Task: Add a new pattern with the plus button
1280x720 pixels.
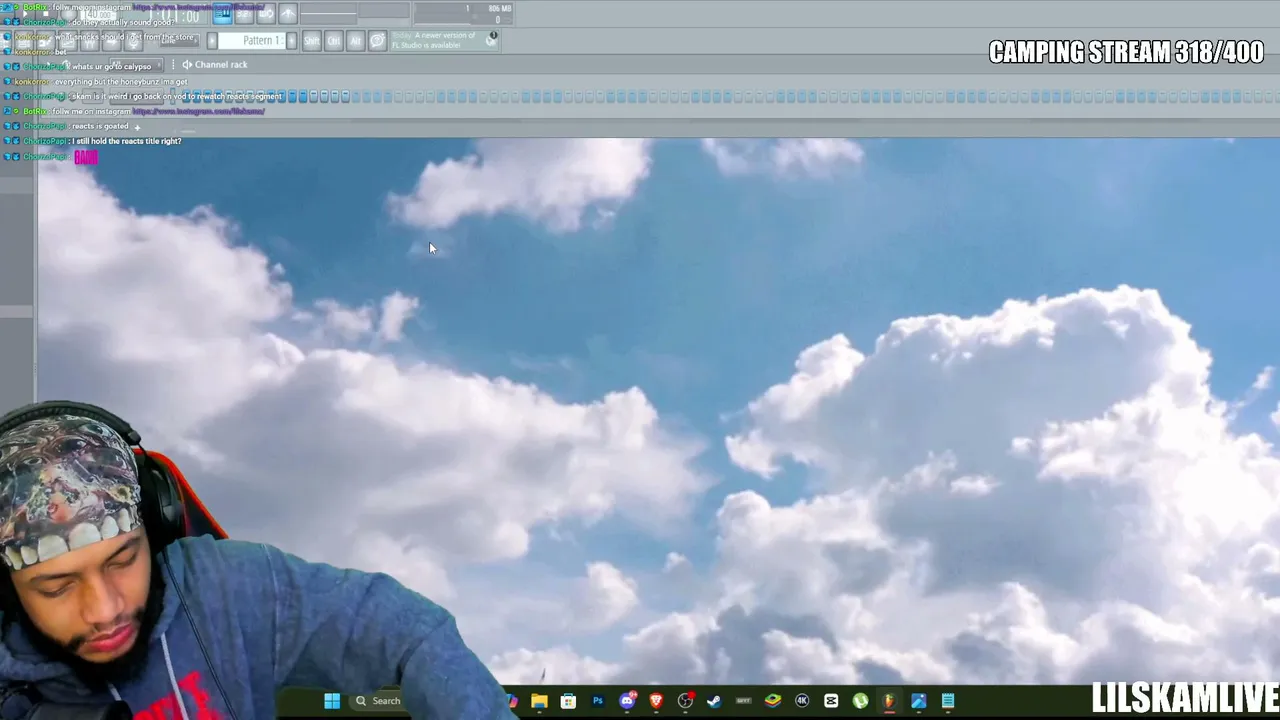Action: coord(292,41)
